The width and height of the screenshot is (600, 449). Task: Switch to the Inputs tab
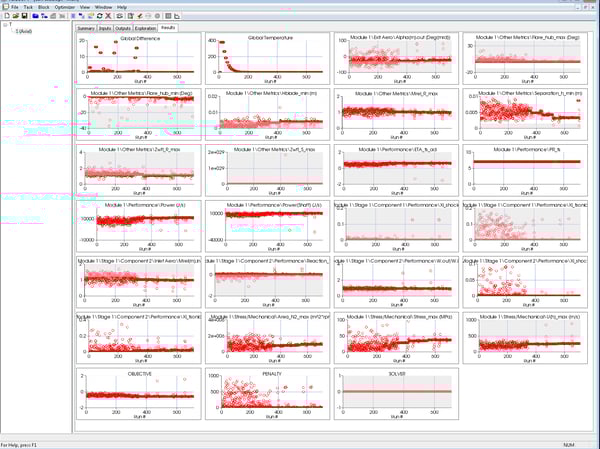pos(106,28)
